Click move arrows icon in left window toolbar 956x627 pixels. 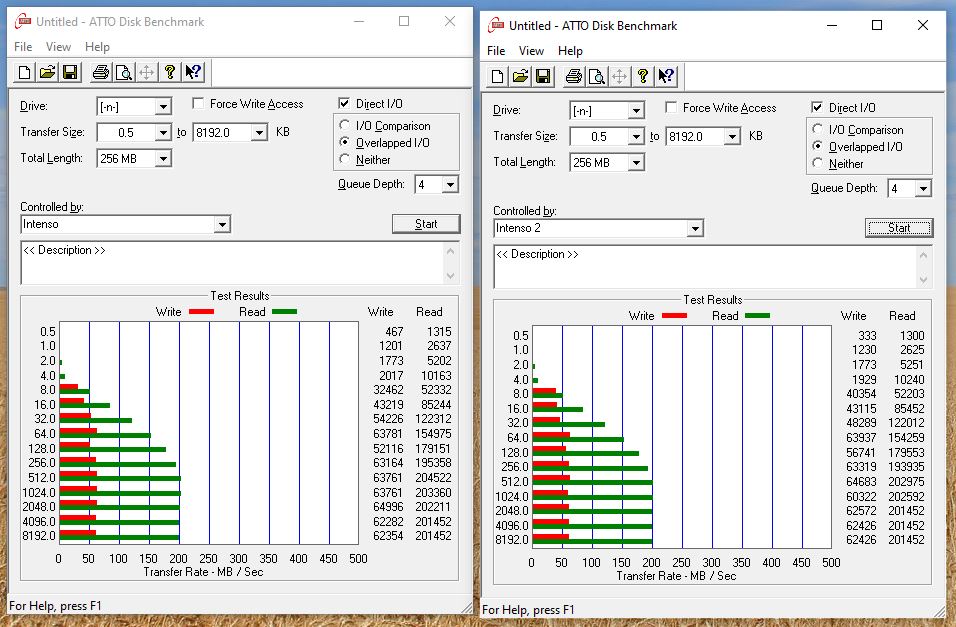click(146, 73)
